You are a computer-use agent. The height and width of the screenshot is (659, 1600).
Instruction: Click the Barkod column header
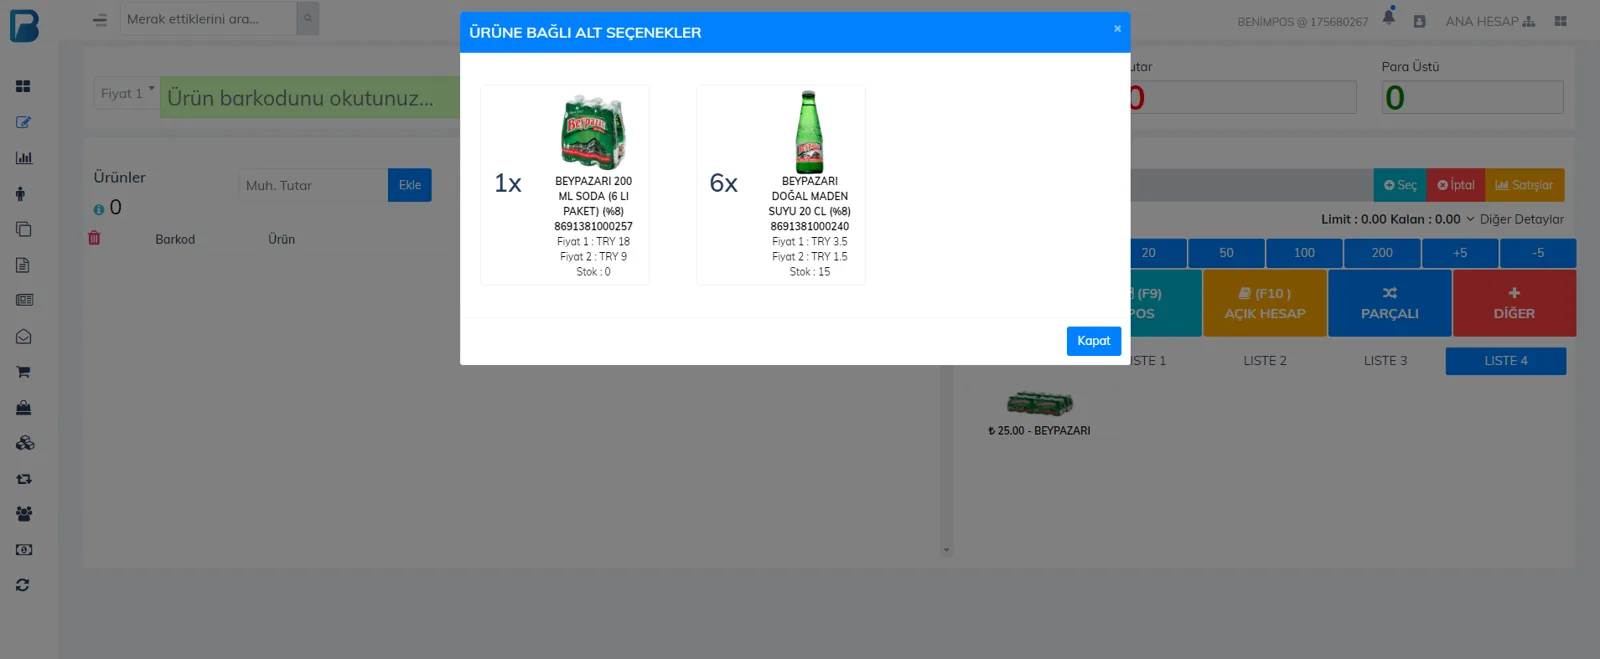(x=175, y=239)
